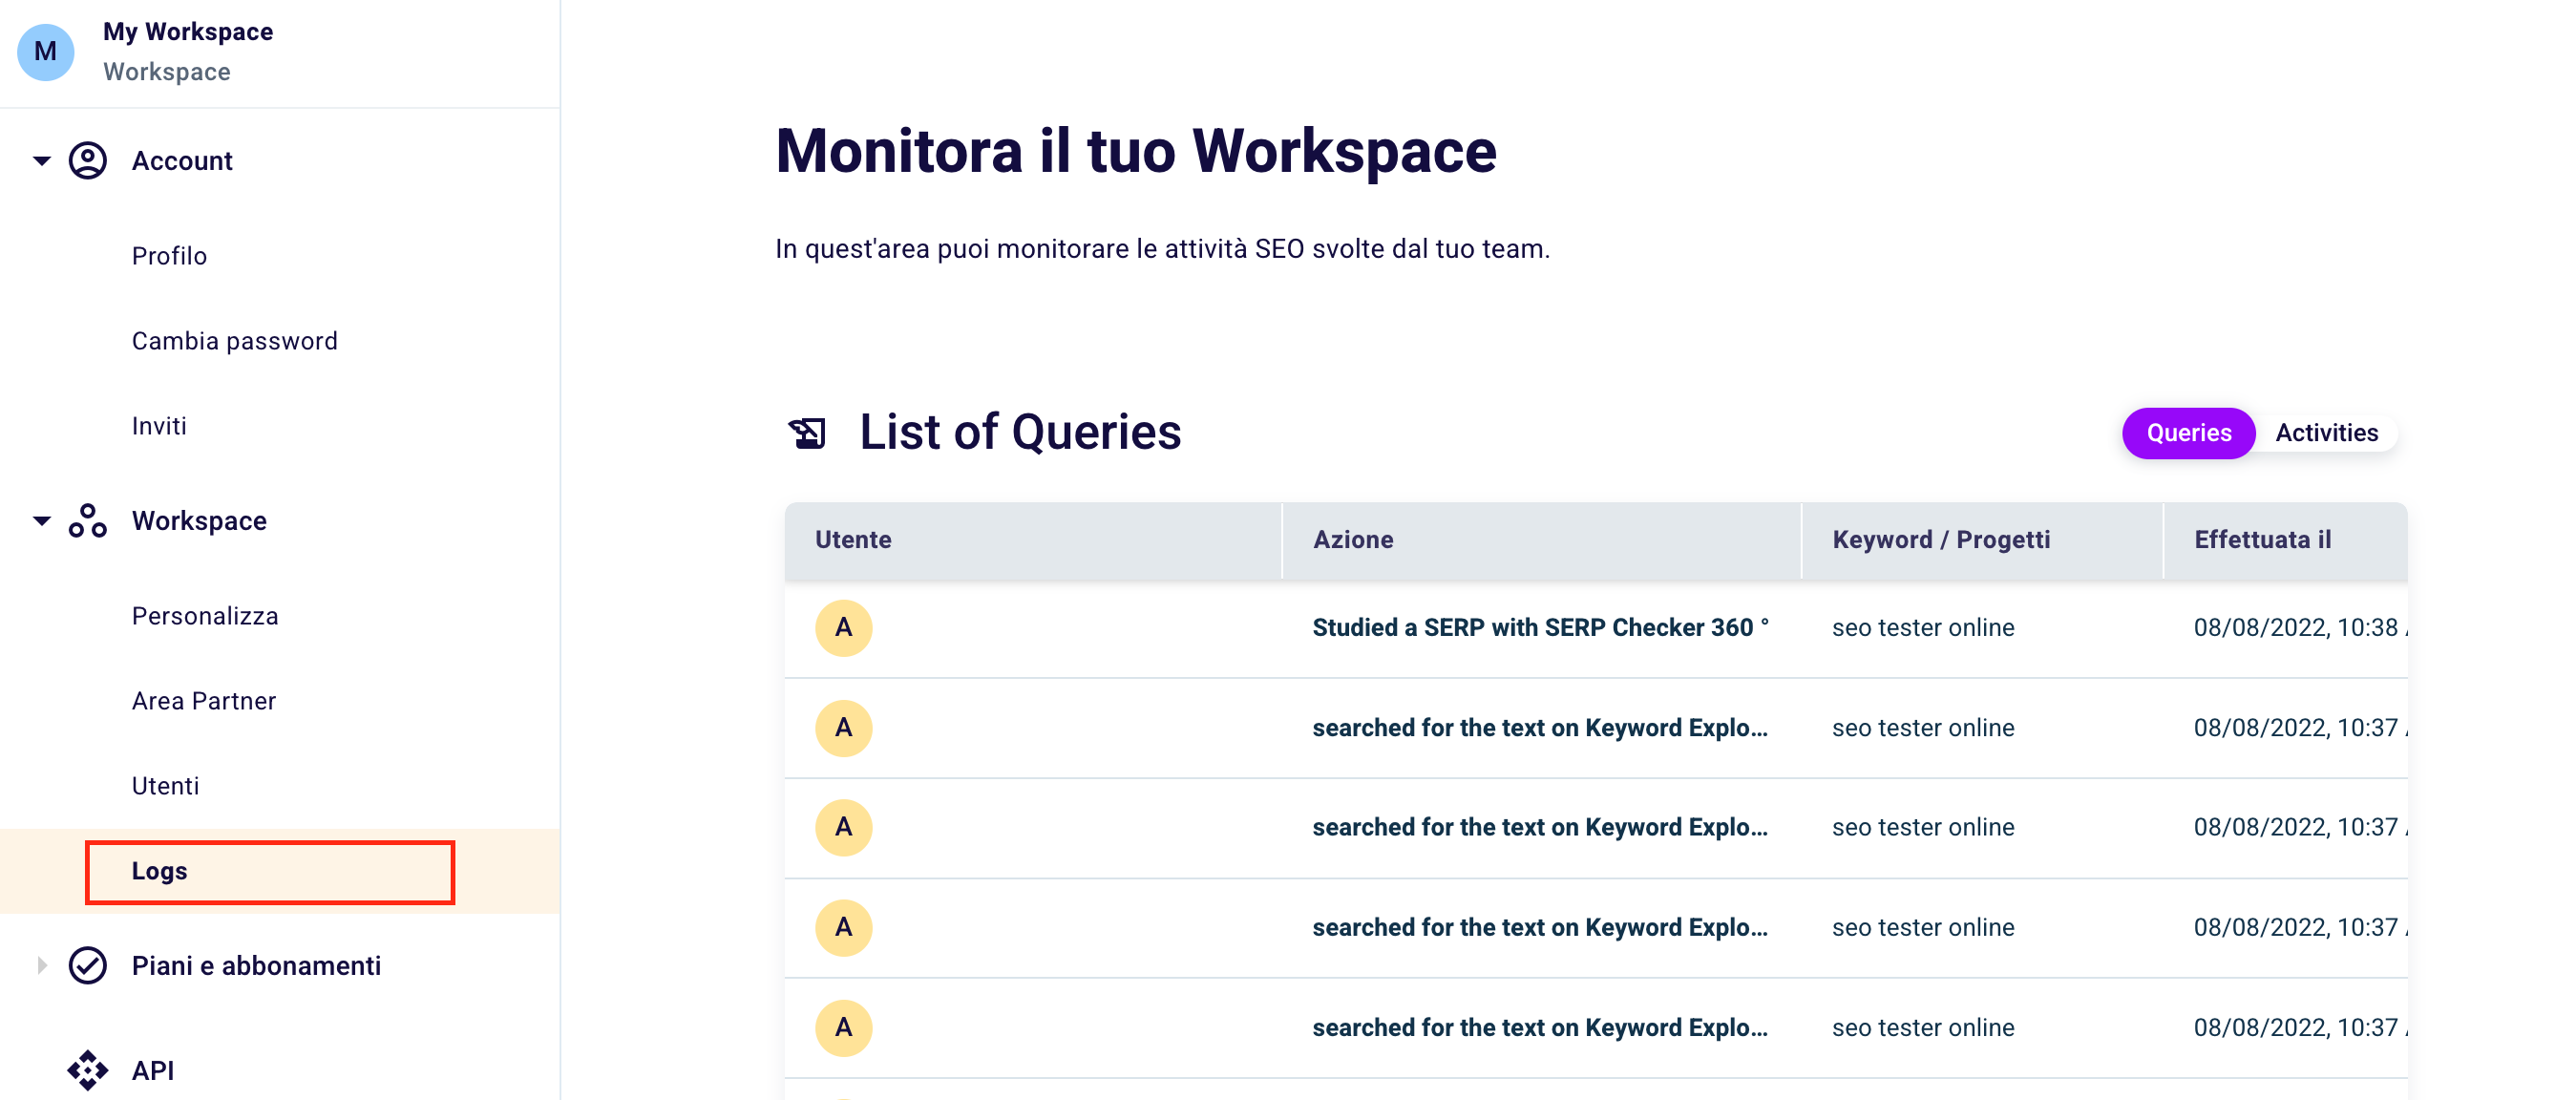Collapse the Account section arrow
The width and height of the screenshot is (2576, 1100).
tap(42, 161)
